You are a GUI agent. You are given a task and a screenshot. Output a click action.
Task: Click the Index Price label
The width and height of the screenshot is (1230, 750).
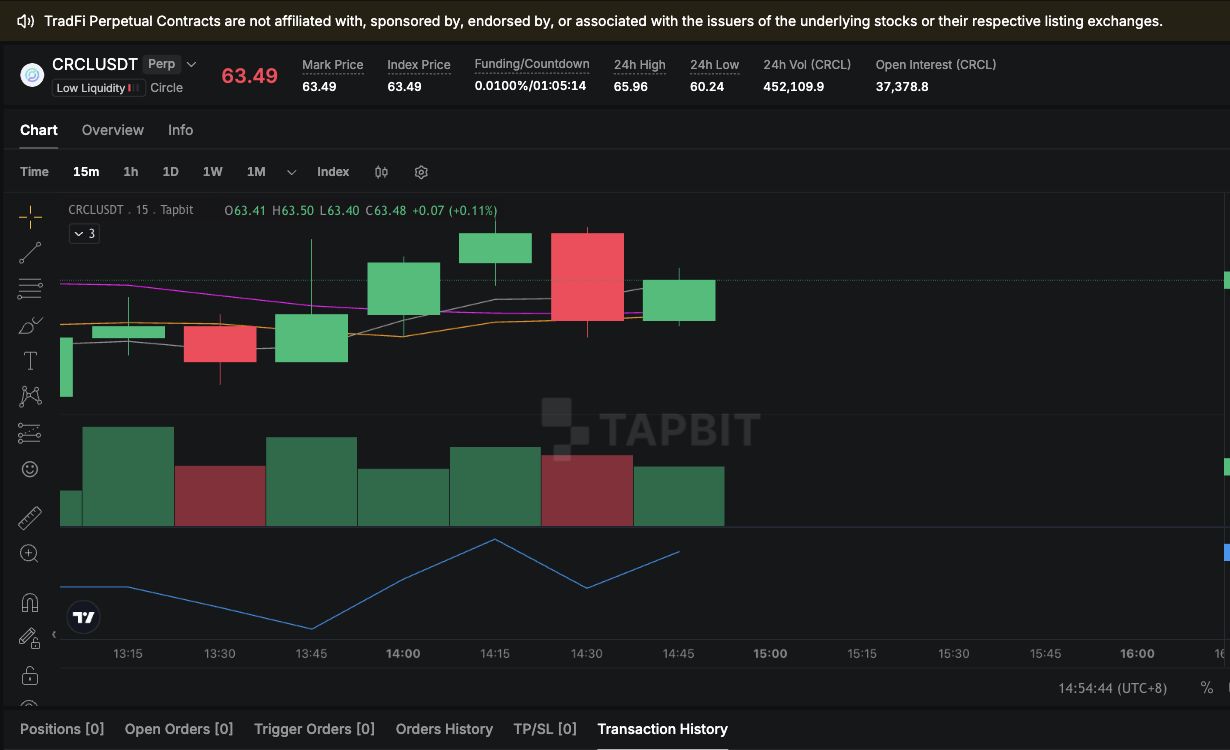(x=419, y=65)
